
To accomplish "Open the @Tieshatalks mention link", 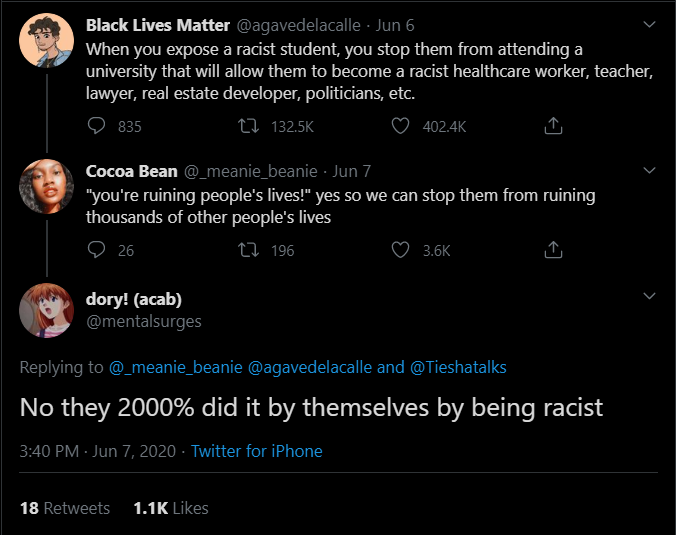I will (458, 367).
